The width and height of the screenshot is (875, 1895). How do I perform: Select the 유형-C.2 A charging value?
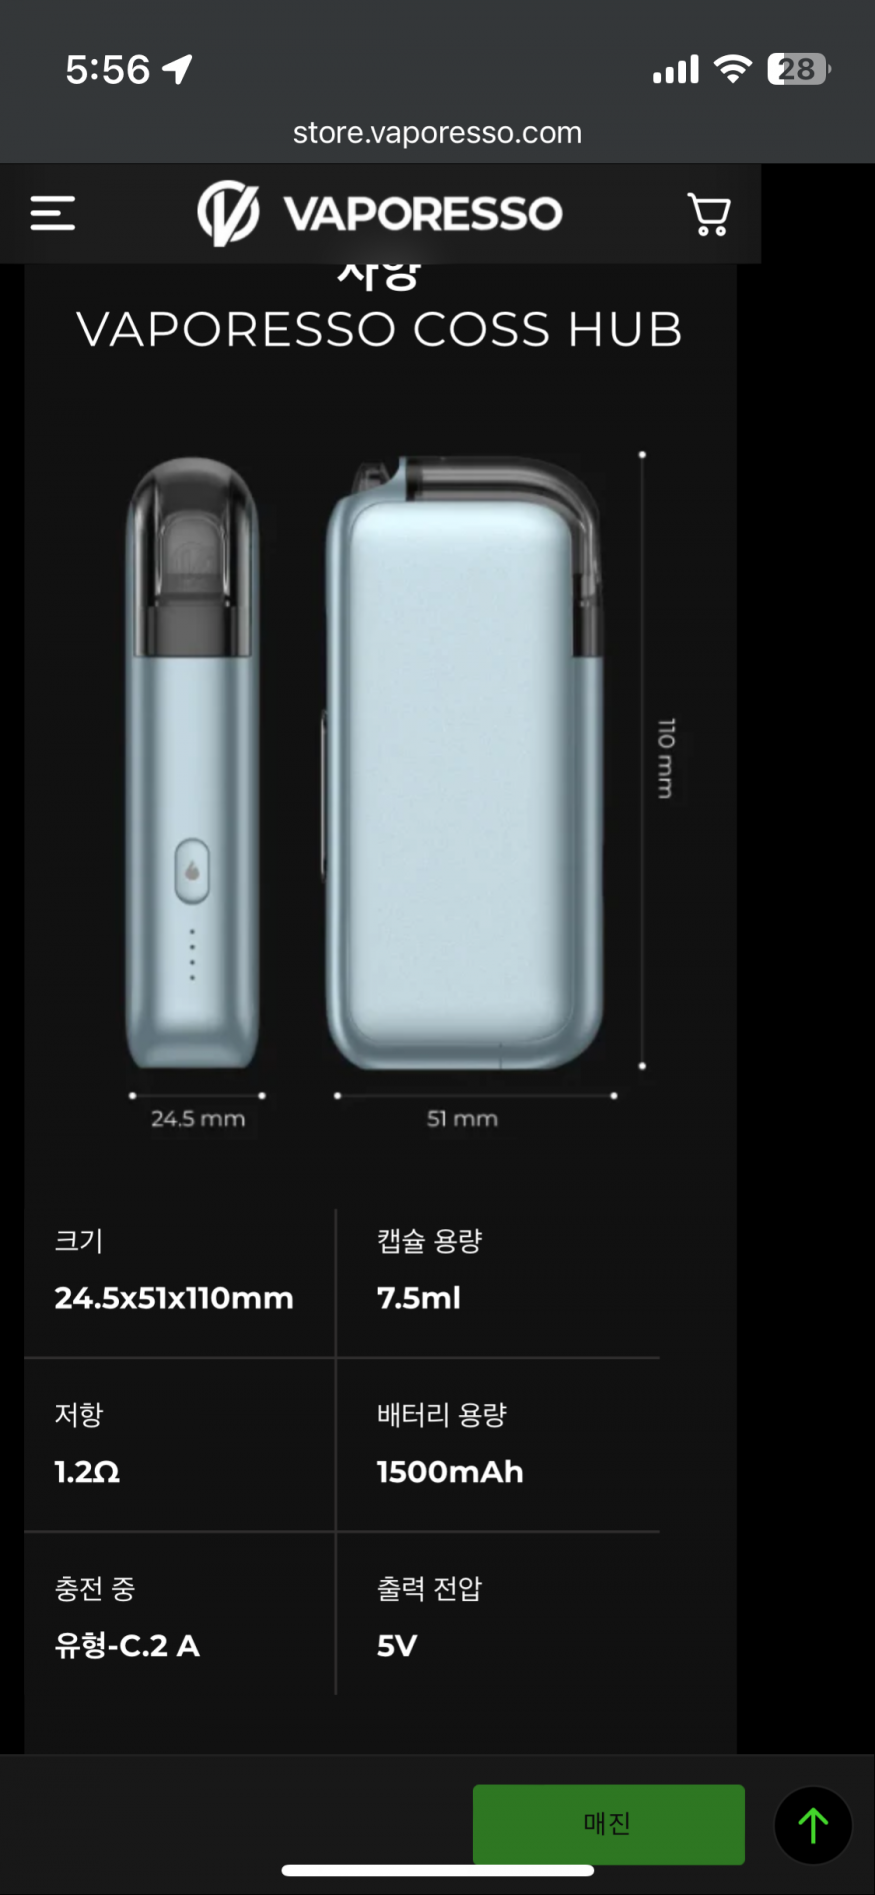pos(127,1646)
